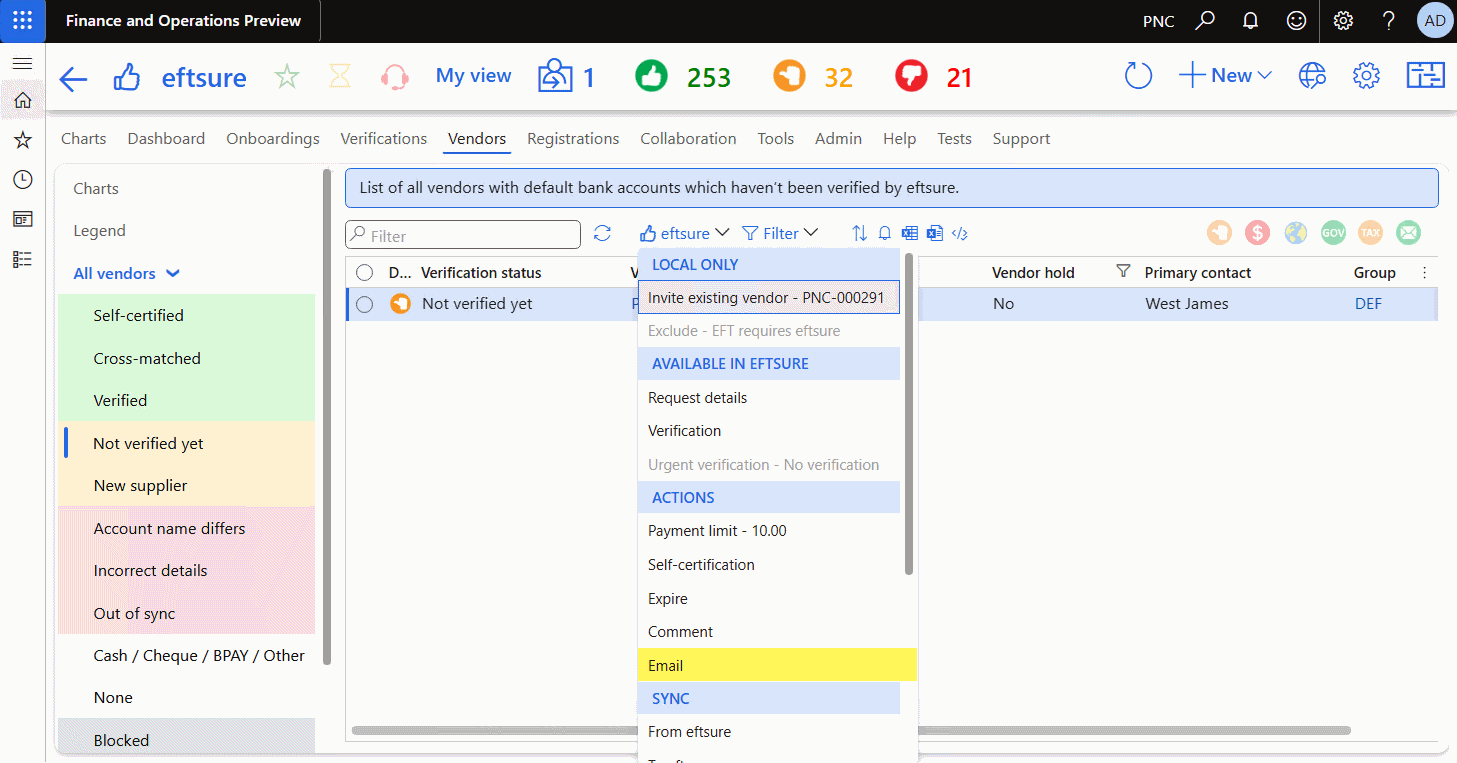Click the bell icon in grid toolbar

[885, 233]
